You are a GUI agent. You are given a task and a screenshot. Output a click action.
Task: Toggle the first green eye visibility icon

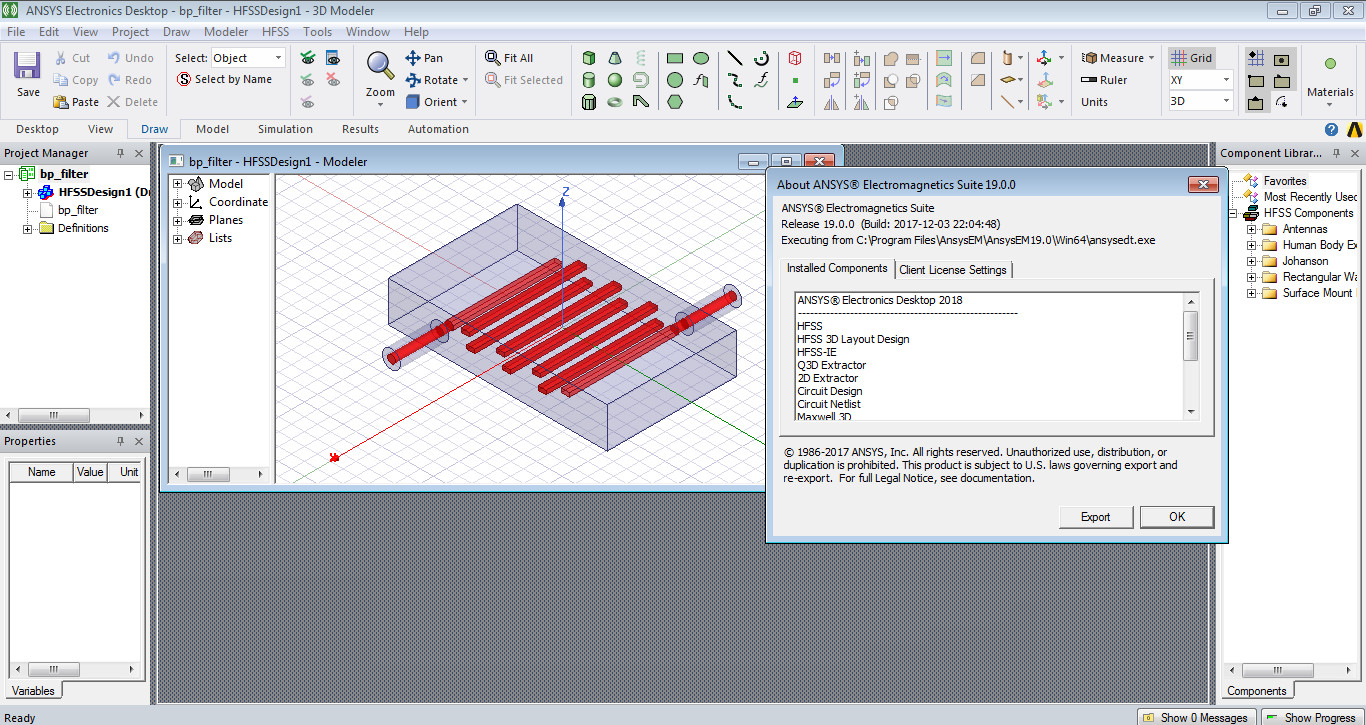pyautogui.click(x=308, y=58)
